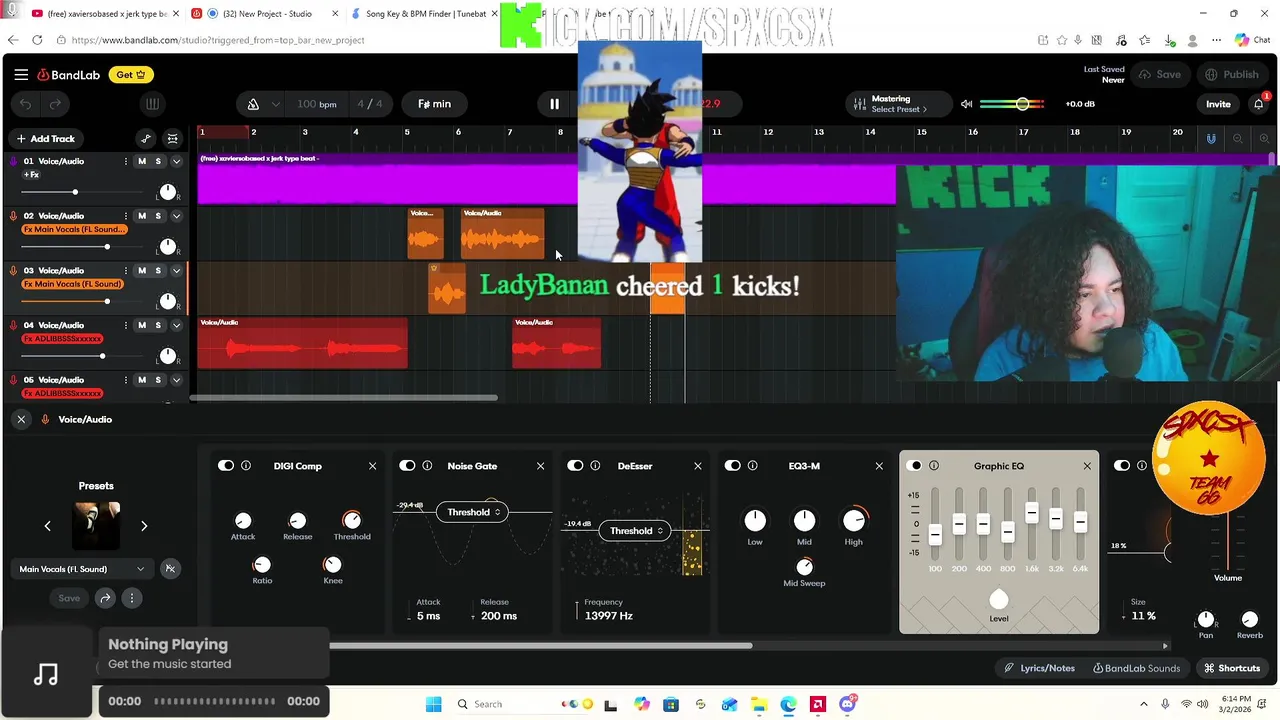Viewport: 1280px width, 720px height.
Task: Open the Main Vocals (FL Sound) preset dropdown
Action: [82, 569]
